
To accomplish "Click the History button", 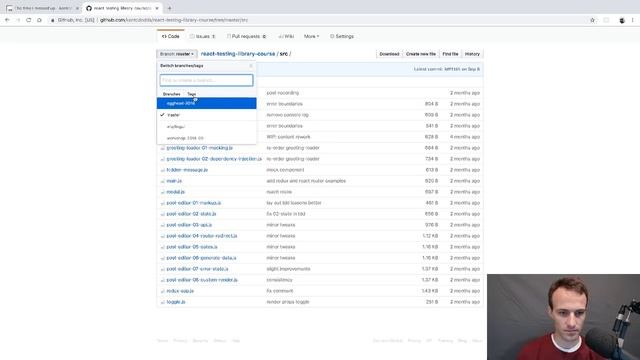I will coord(472,54).
